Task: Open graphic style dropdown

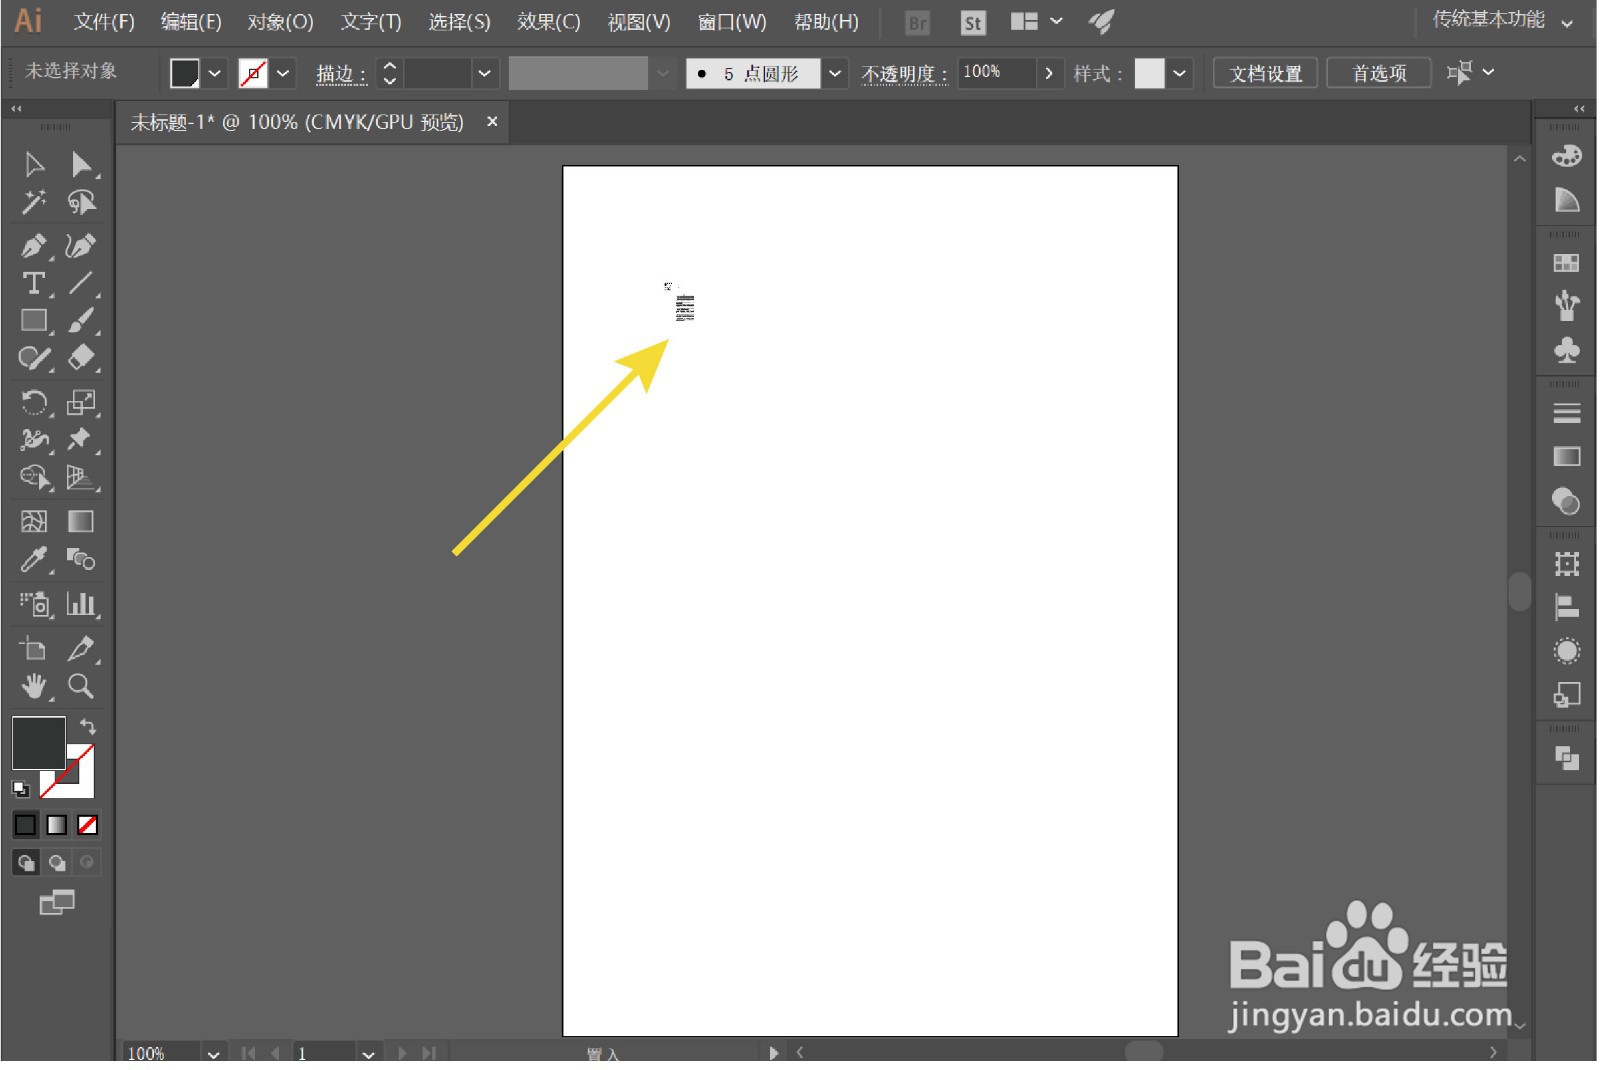Action: [x=1180, y=73]
